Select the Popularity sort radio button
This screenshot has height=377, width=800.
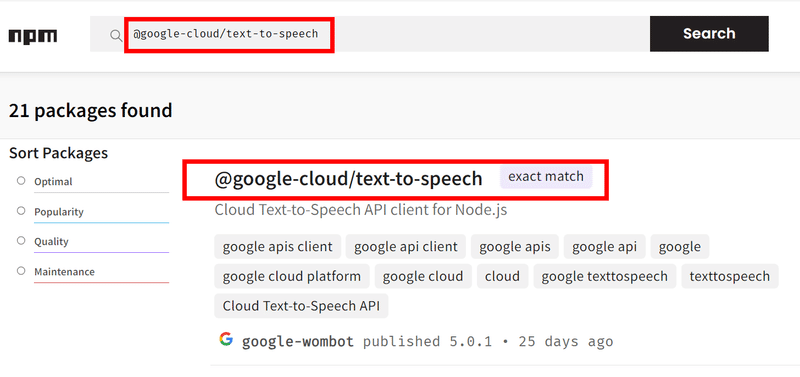pos(21,211)
